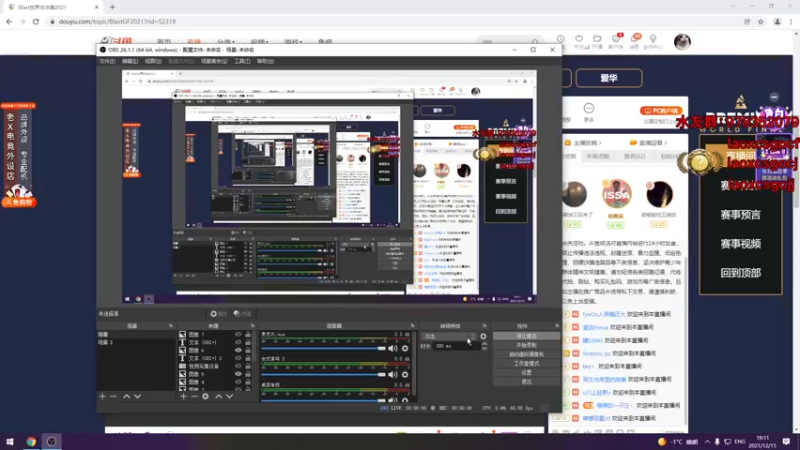Mute the 麦克风/Aux mixer channel
The width and height of the screenshot is (800, 450).
(392, 348)
